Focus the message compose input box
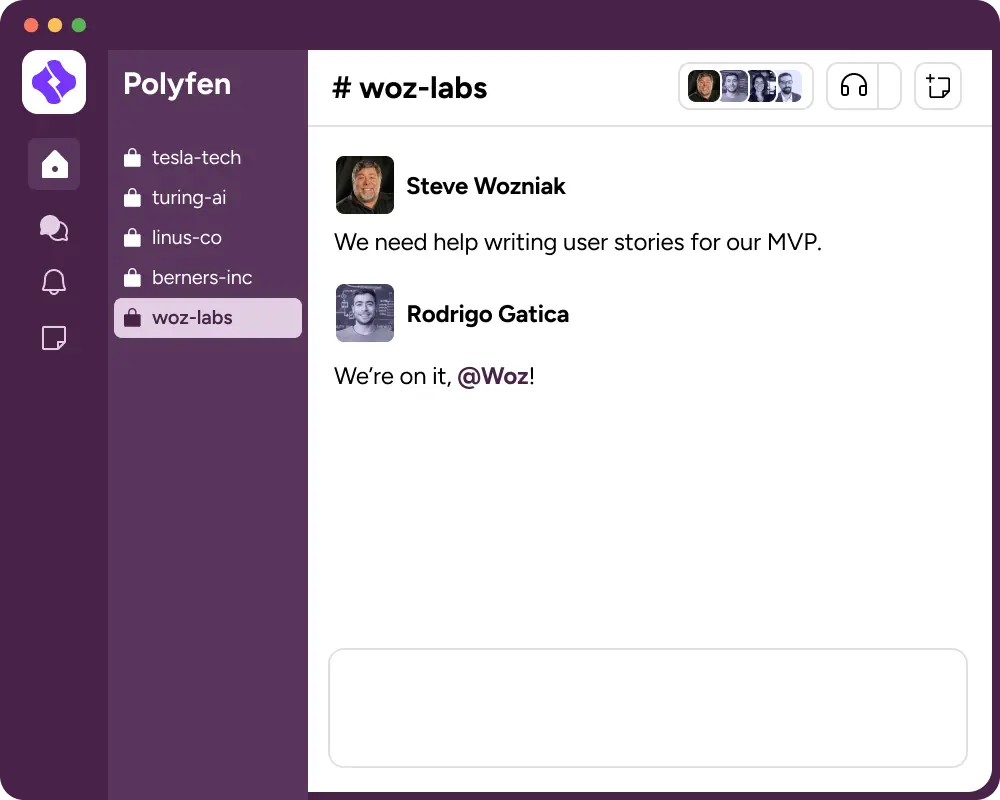 (648, 708)
